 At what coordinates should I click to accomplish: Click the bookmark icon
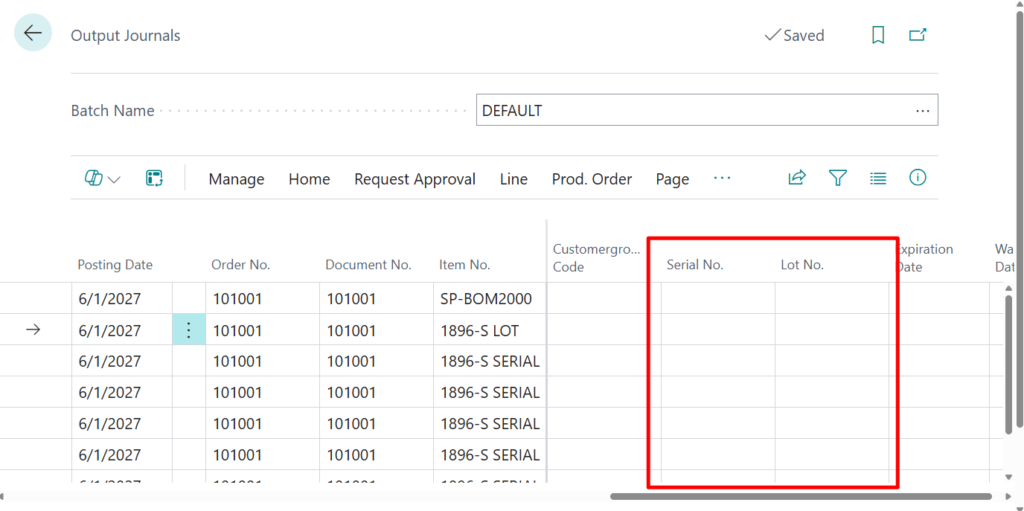(878, 35)
